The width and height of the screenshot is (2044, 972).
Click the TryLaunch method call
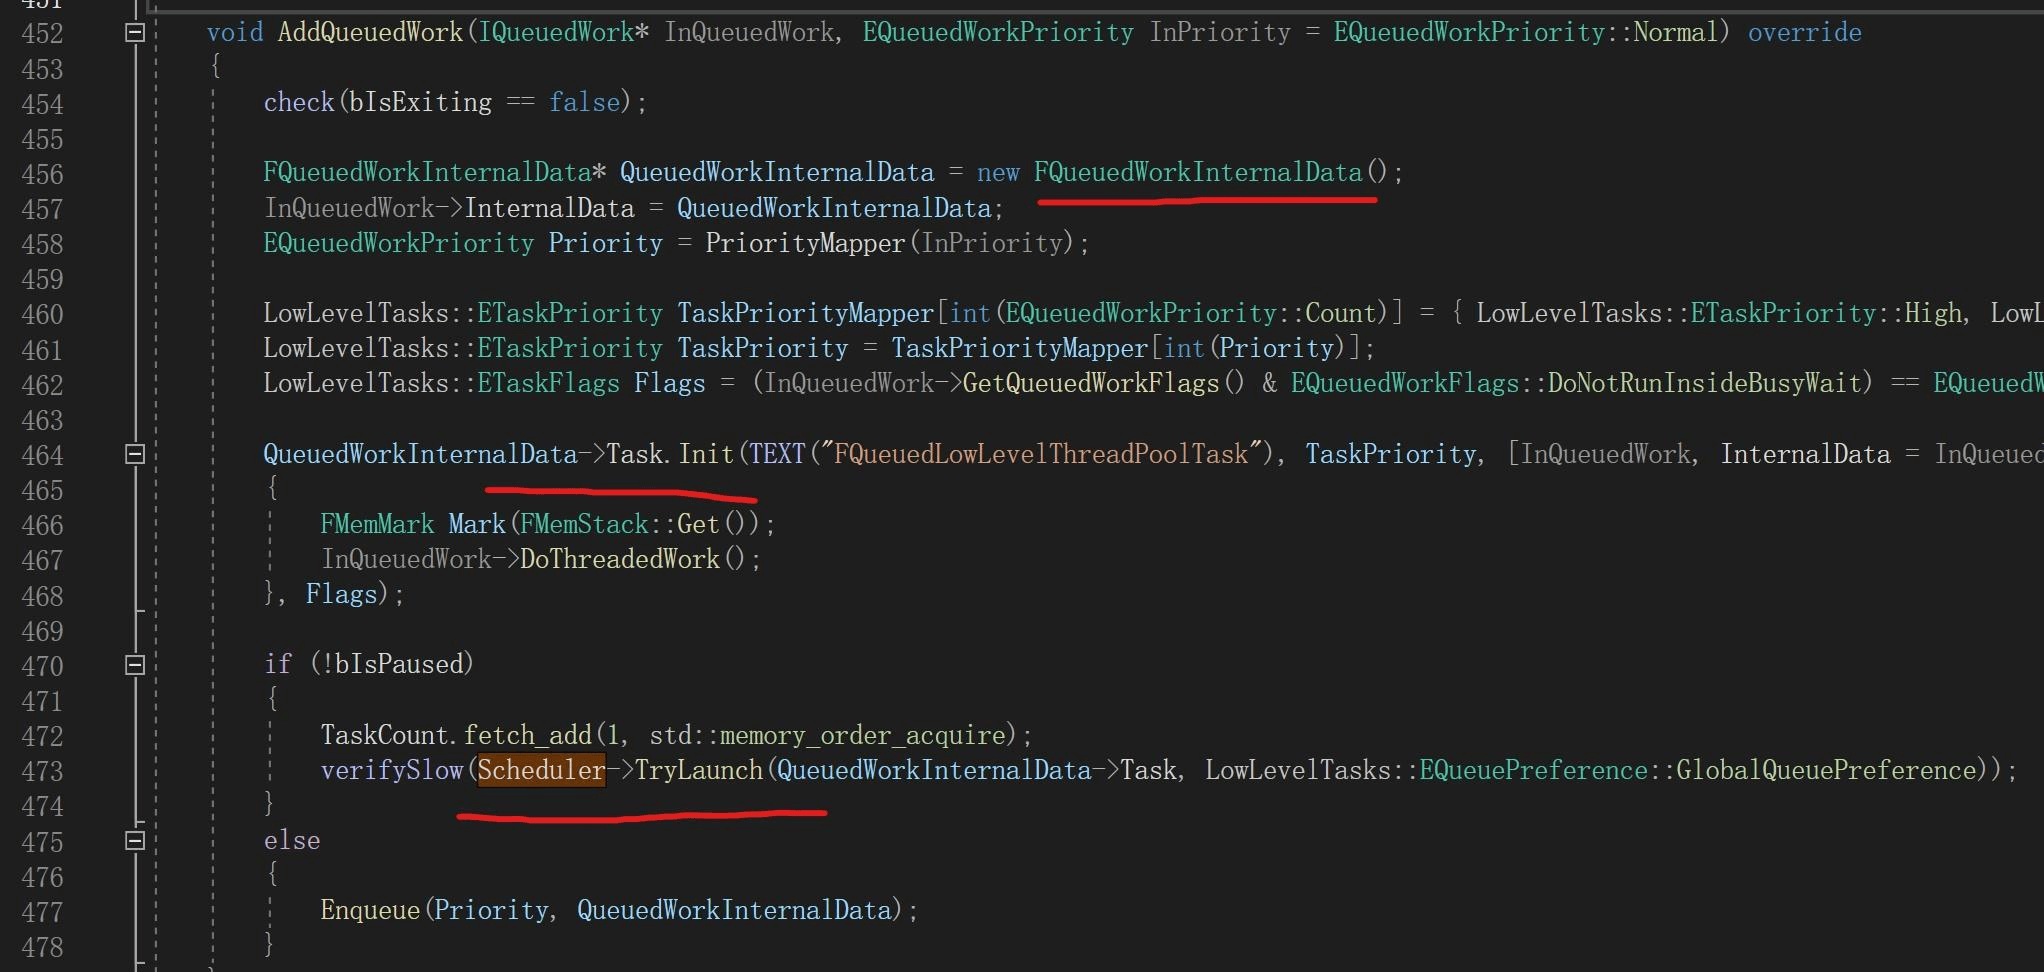pos(699,770)
